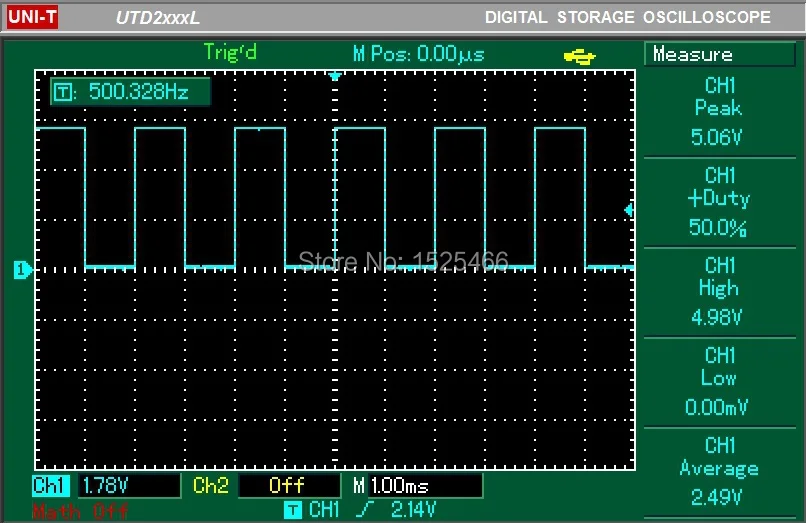The height and width of the screenshot is (523, 806).
Task: Click the M Pos: 0.00µs readout
Action: pos(418,54)
